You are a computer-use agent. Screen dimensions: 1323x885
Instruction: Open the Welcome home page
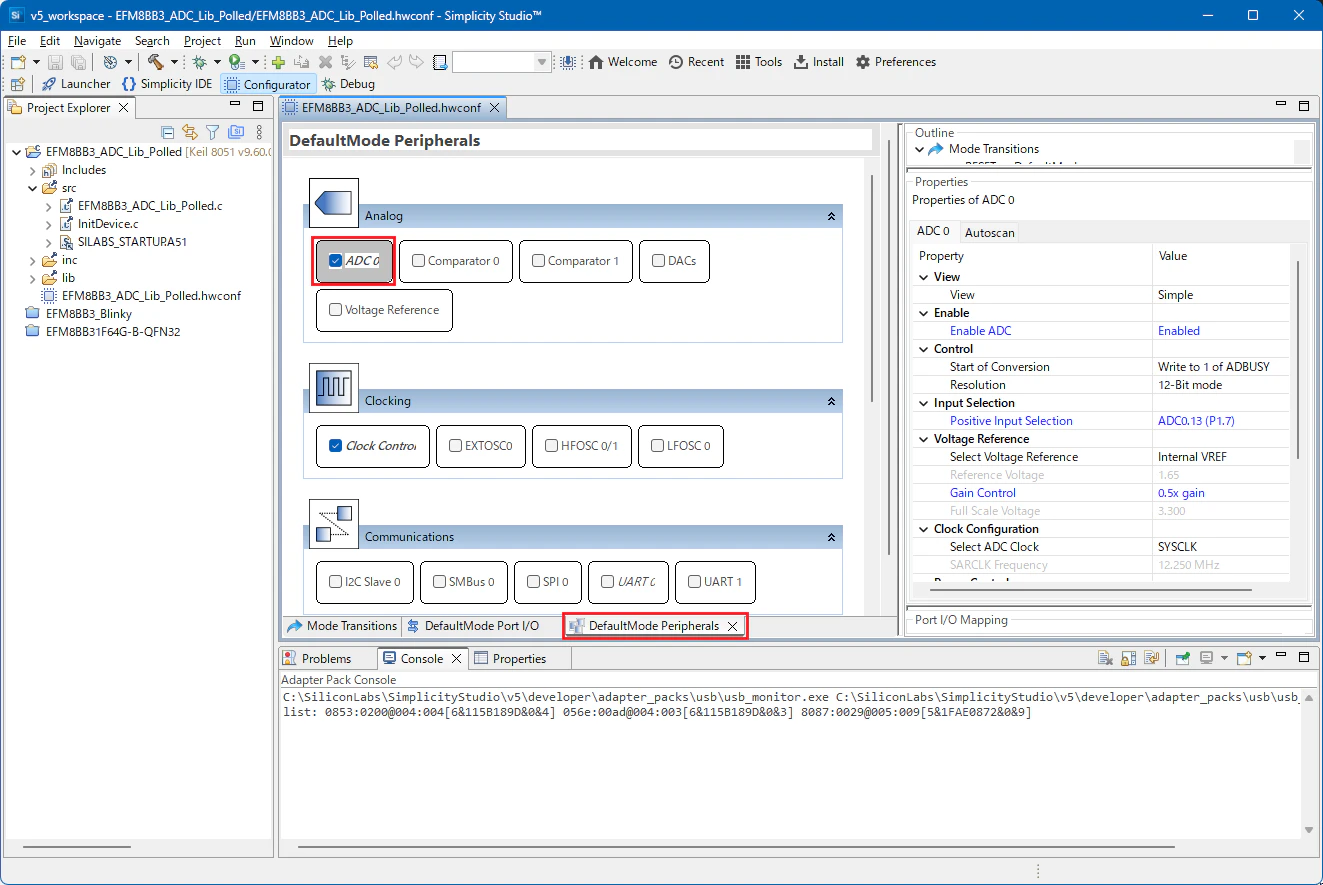point(623,62)
